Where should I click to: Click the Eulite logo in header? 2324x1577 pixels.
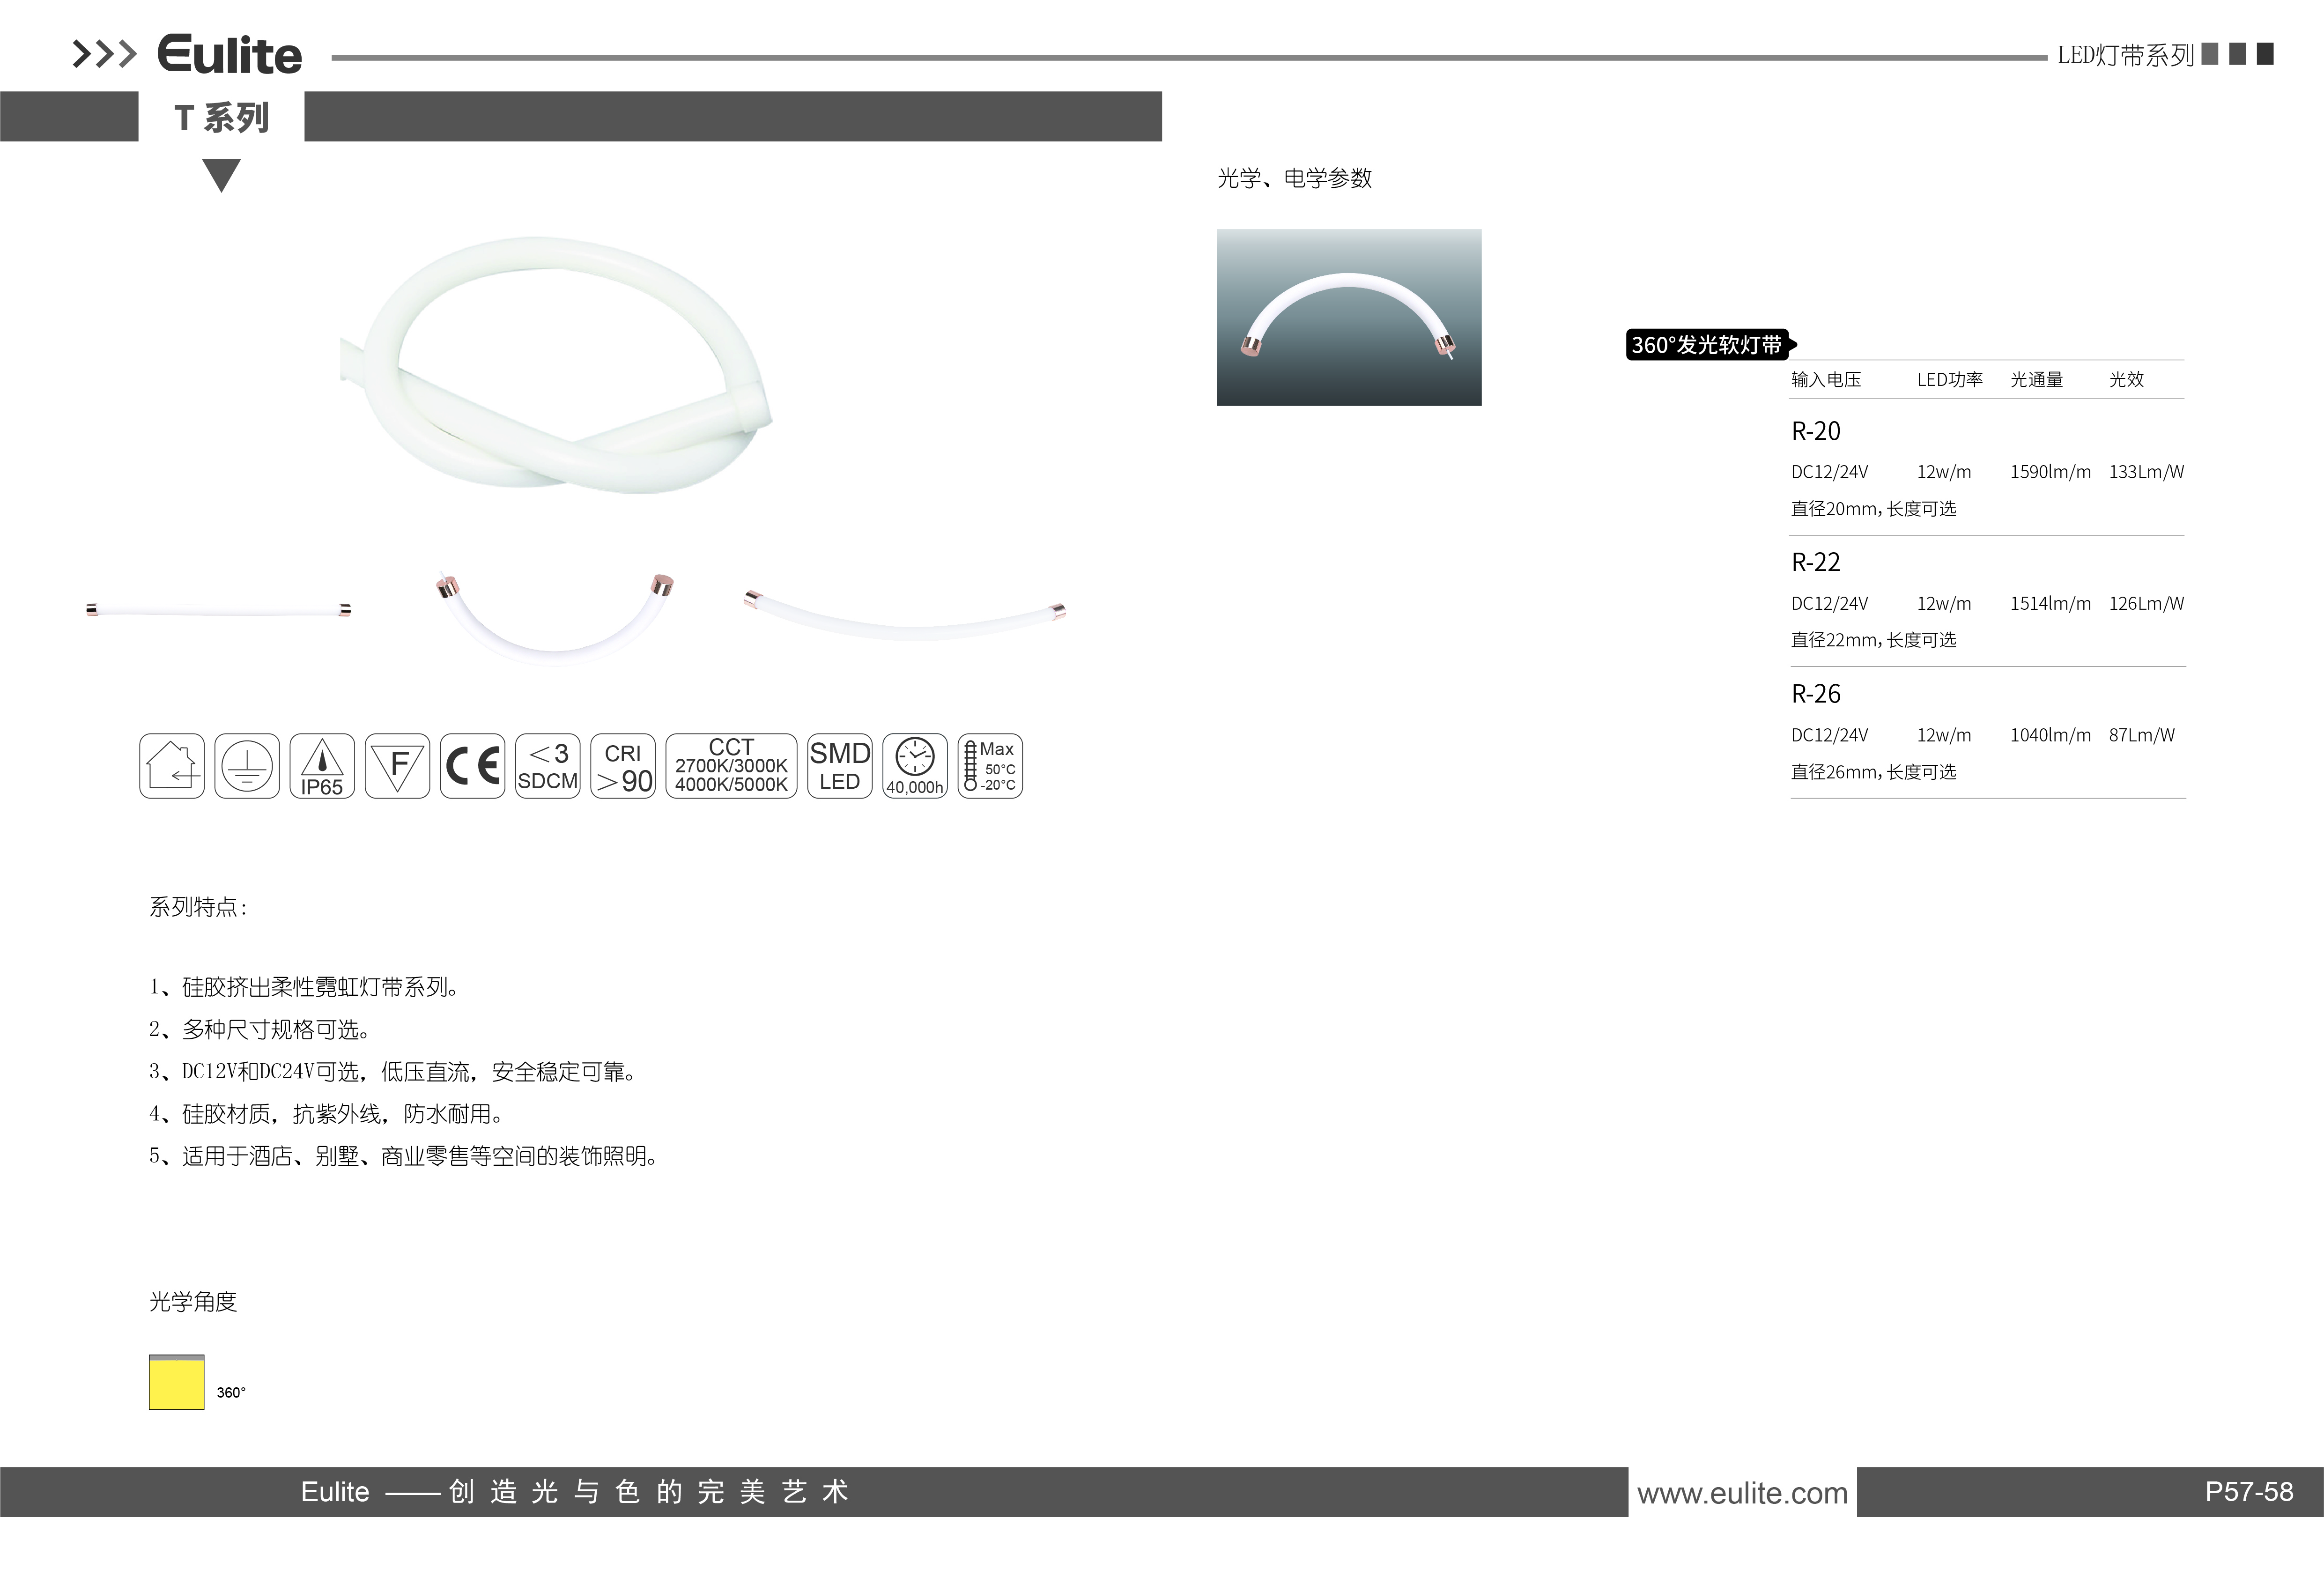pos(229,55)
